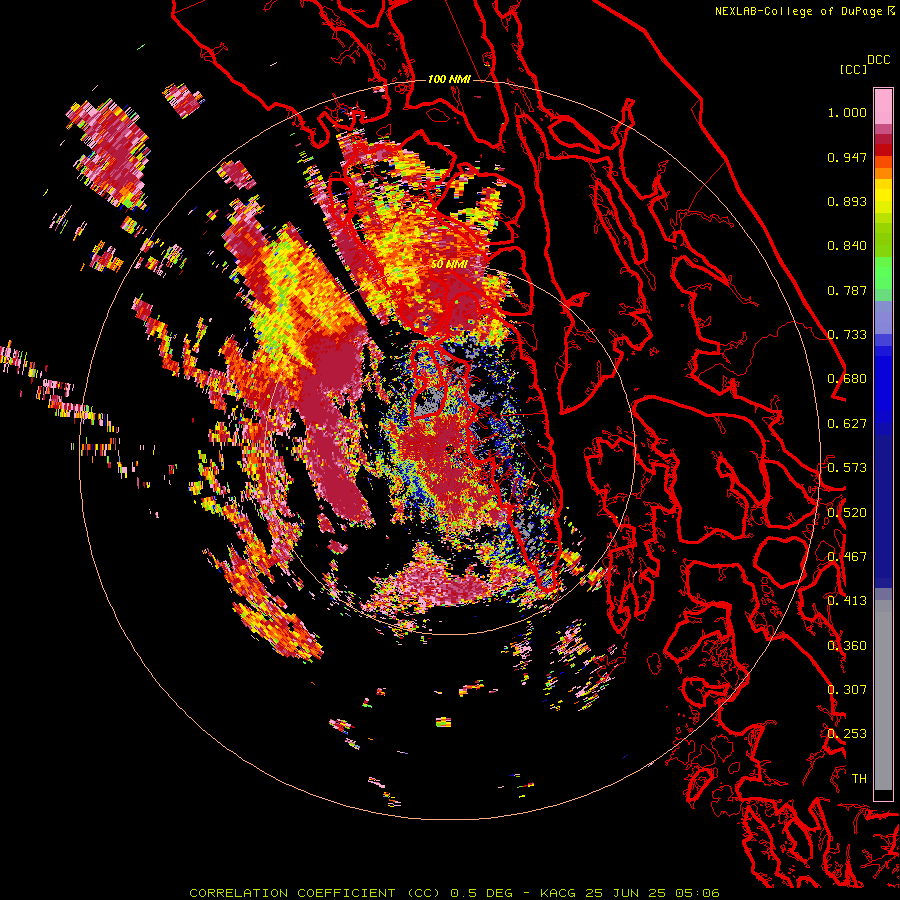Viewport: 900px width, 900px height.
Task: Click the Correlation Coefficient caption at bottom
Action: coord(454,893)
